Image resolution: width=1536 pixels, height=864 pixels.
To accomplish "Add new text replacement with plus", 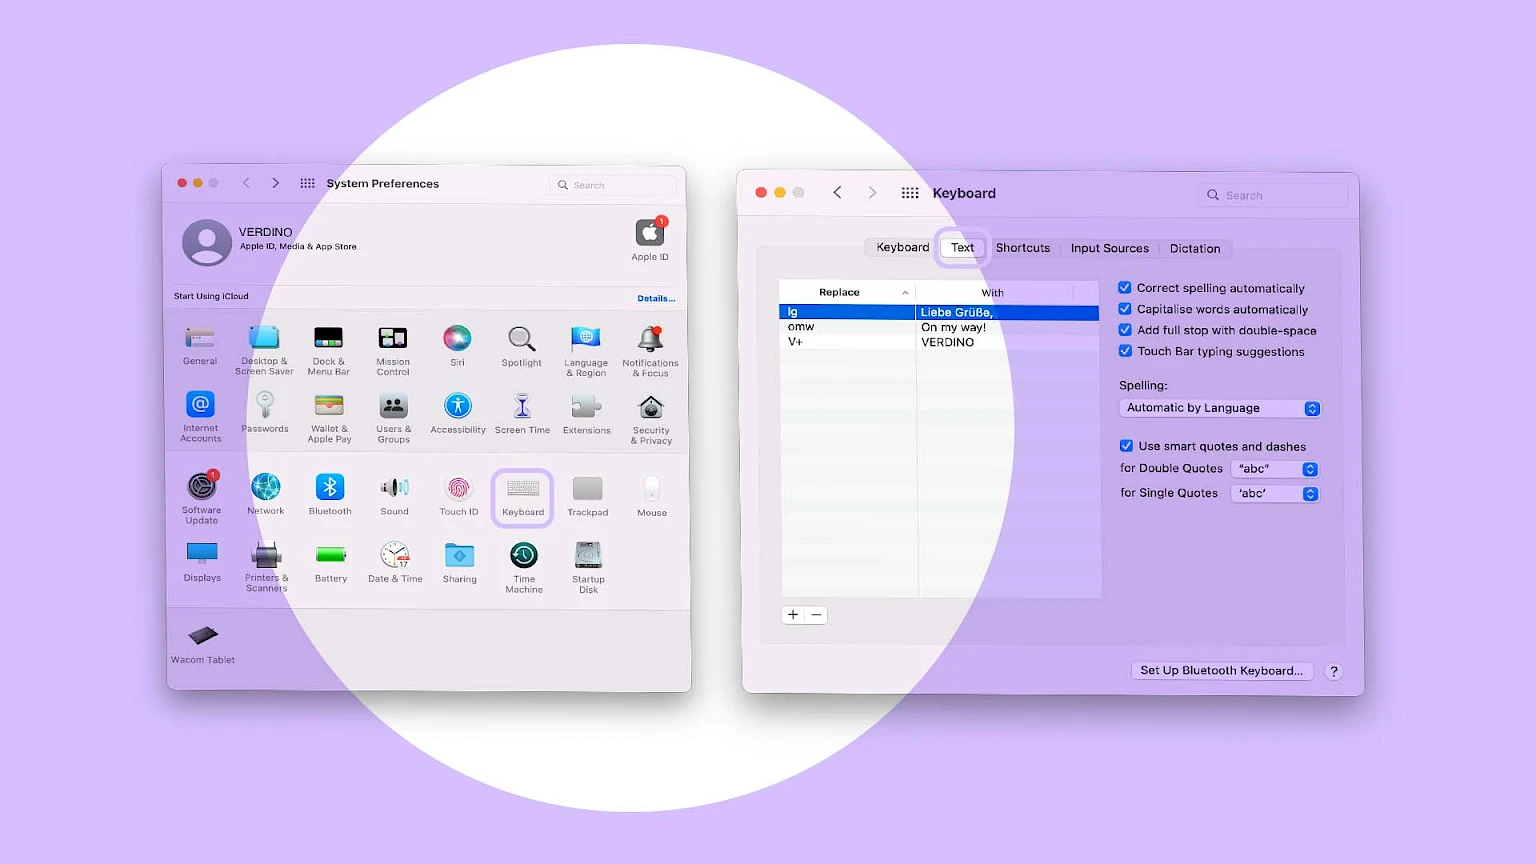I will click(x=793, y=615).
